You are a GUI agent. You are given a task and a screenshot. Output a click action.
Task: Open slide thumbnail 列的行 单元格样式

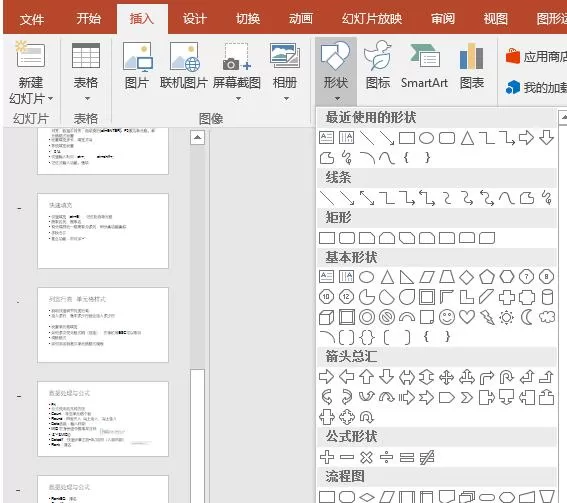[x=103, y=325]
